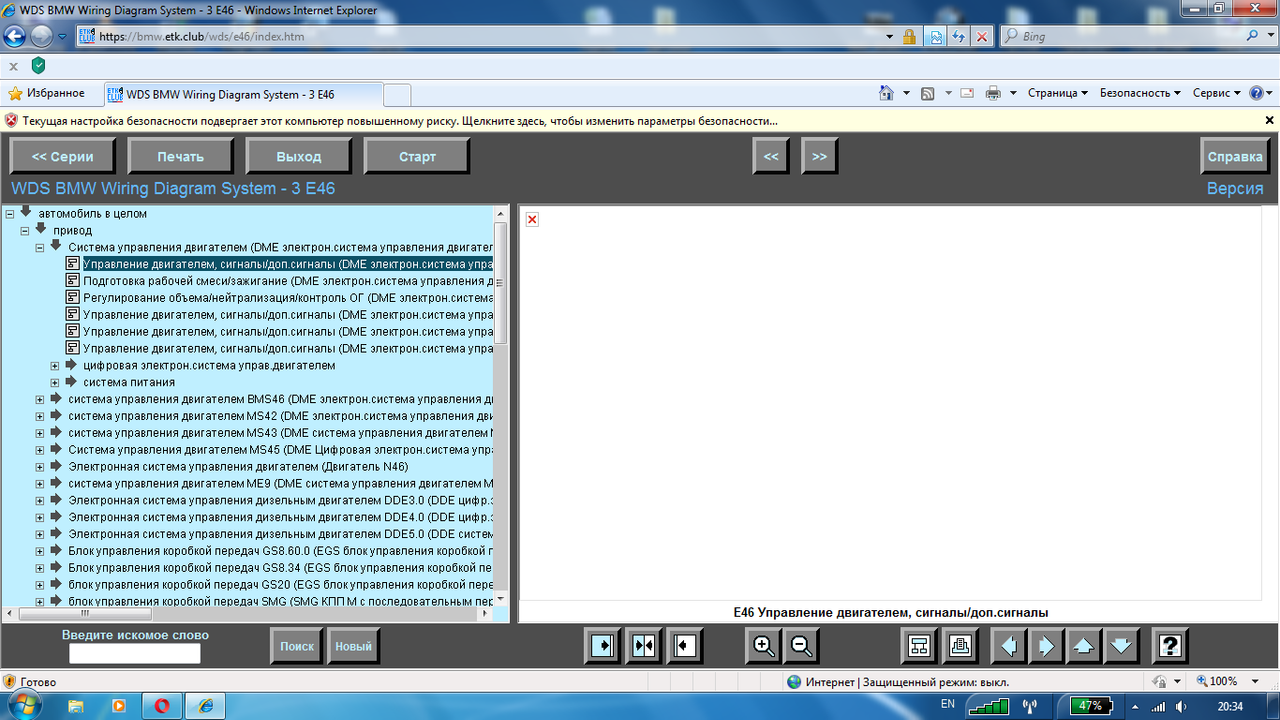Open help with the question mark icon

tap(1170, 646)
